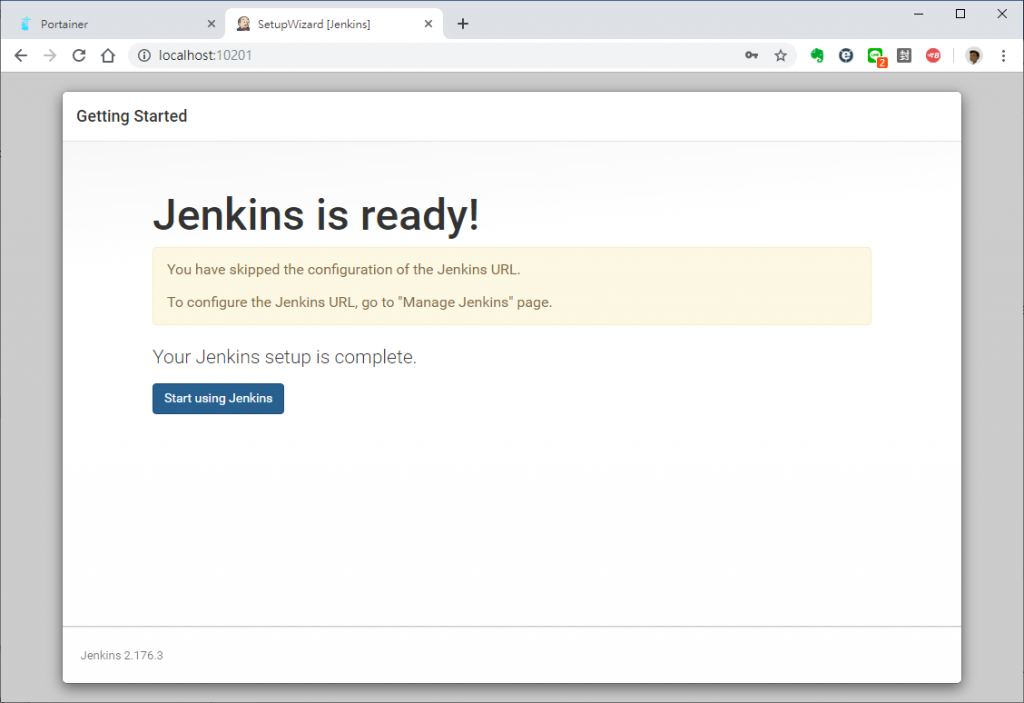Open a new browser tab

(463, 24)
